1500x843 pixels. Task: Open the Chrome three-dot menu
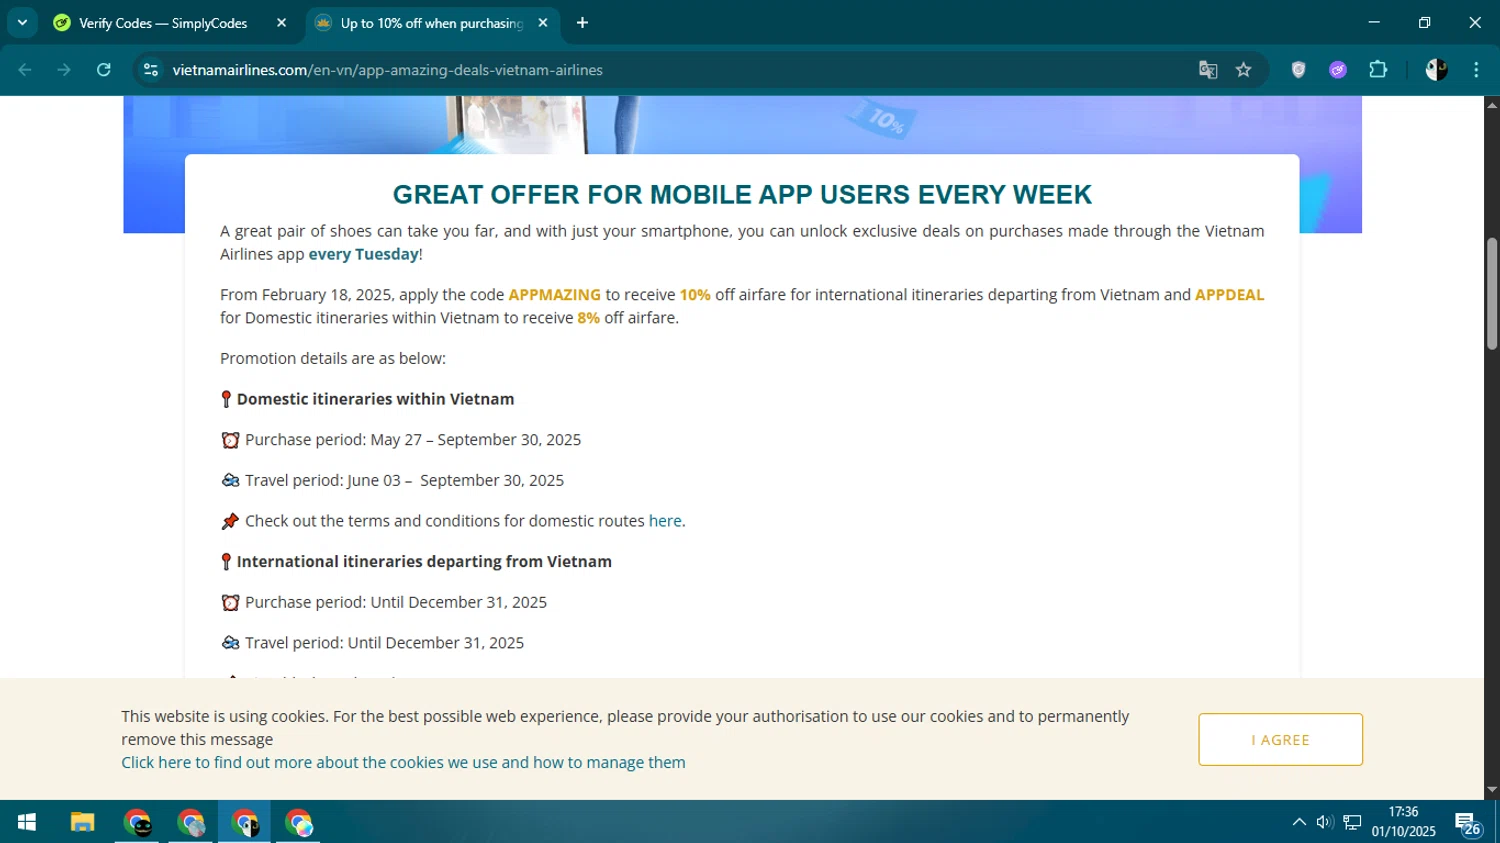pyautogui.click(x=1476, y=70)
